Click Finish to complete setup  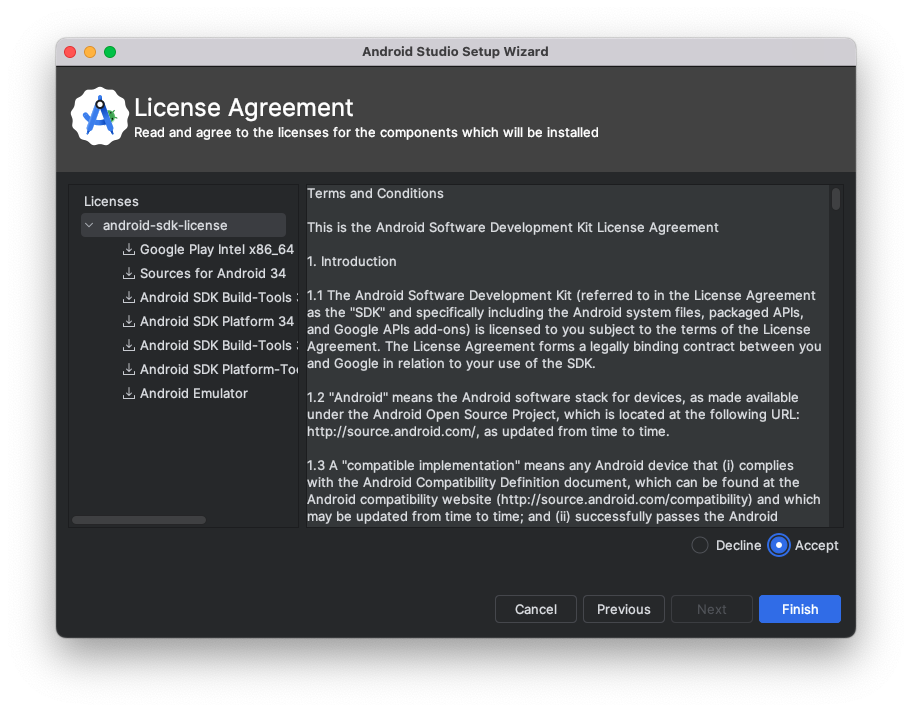tap(800, 609)
